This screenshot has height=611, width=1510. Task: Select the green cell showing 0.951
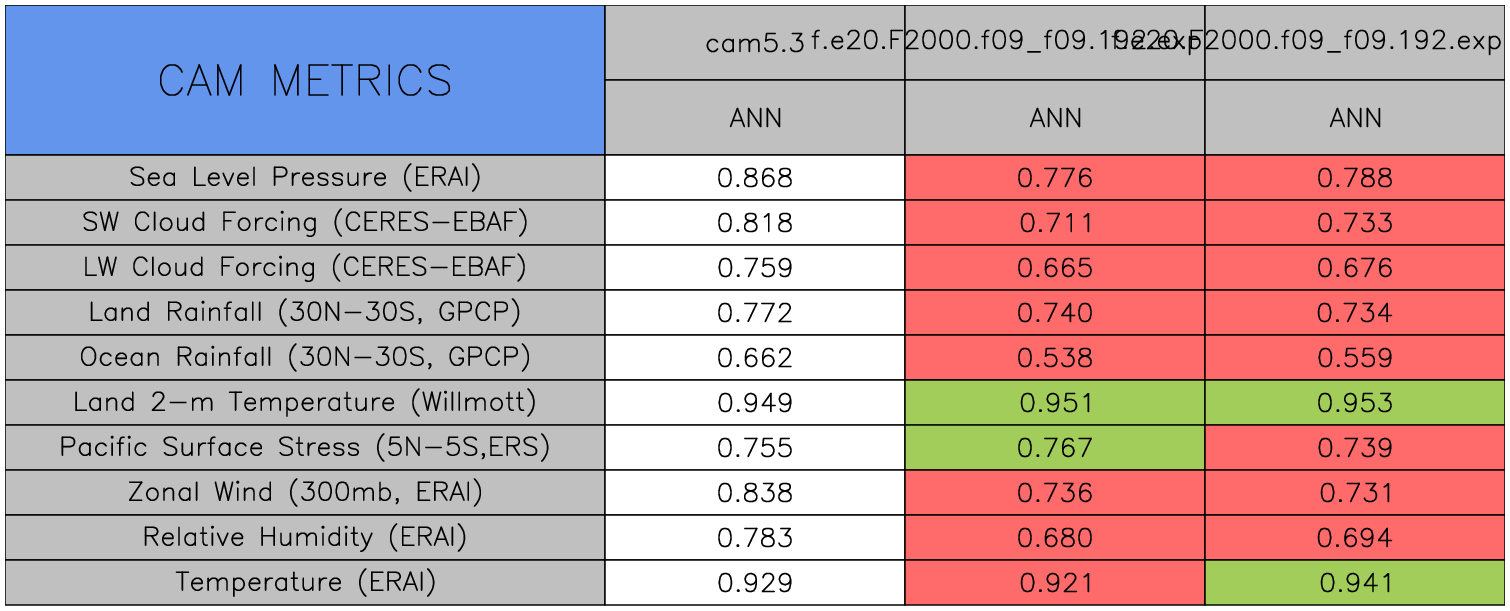[1055, 403]
